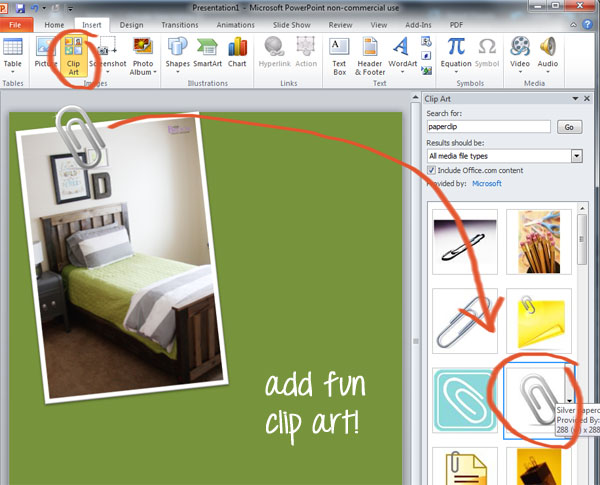Switch to the Review tab

point(340,25)
